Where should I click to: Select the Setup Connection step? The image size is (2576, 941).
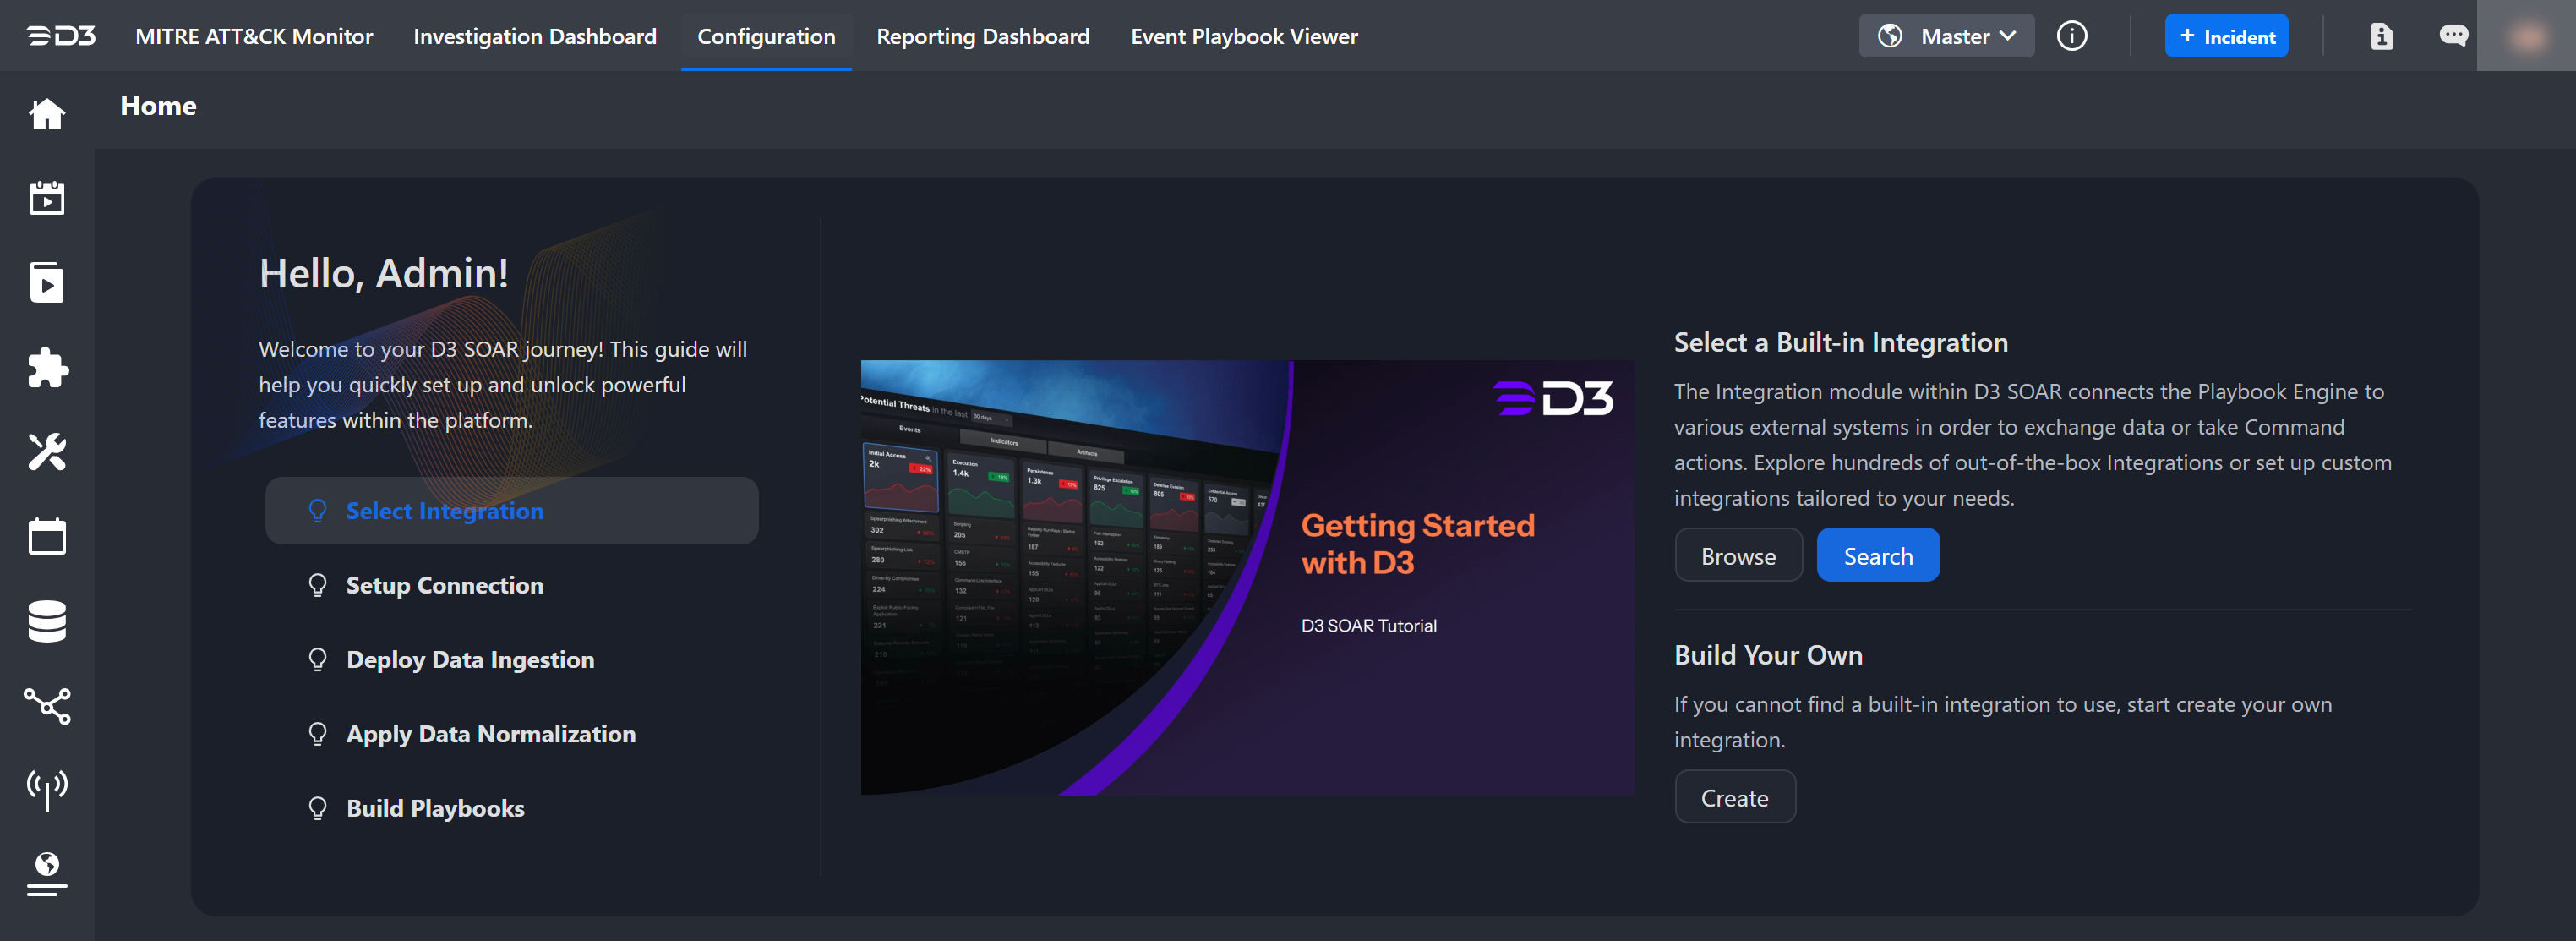click(444, 585)
